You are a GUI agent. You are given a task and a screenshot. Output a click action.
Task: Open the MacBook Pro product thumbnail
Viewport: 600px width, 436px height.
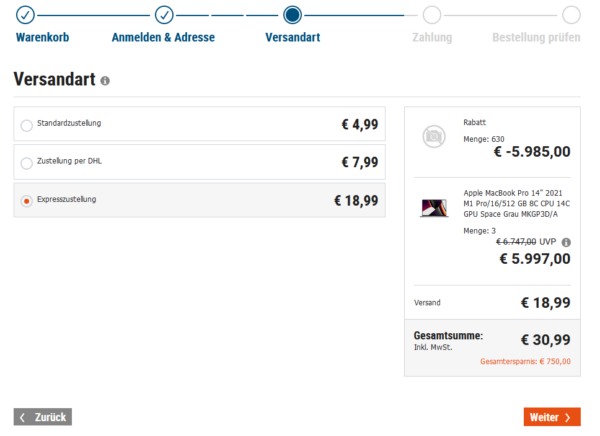434,209
